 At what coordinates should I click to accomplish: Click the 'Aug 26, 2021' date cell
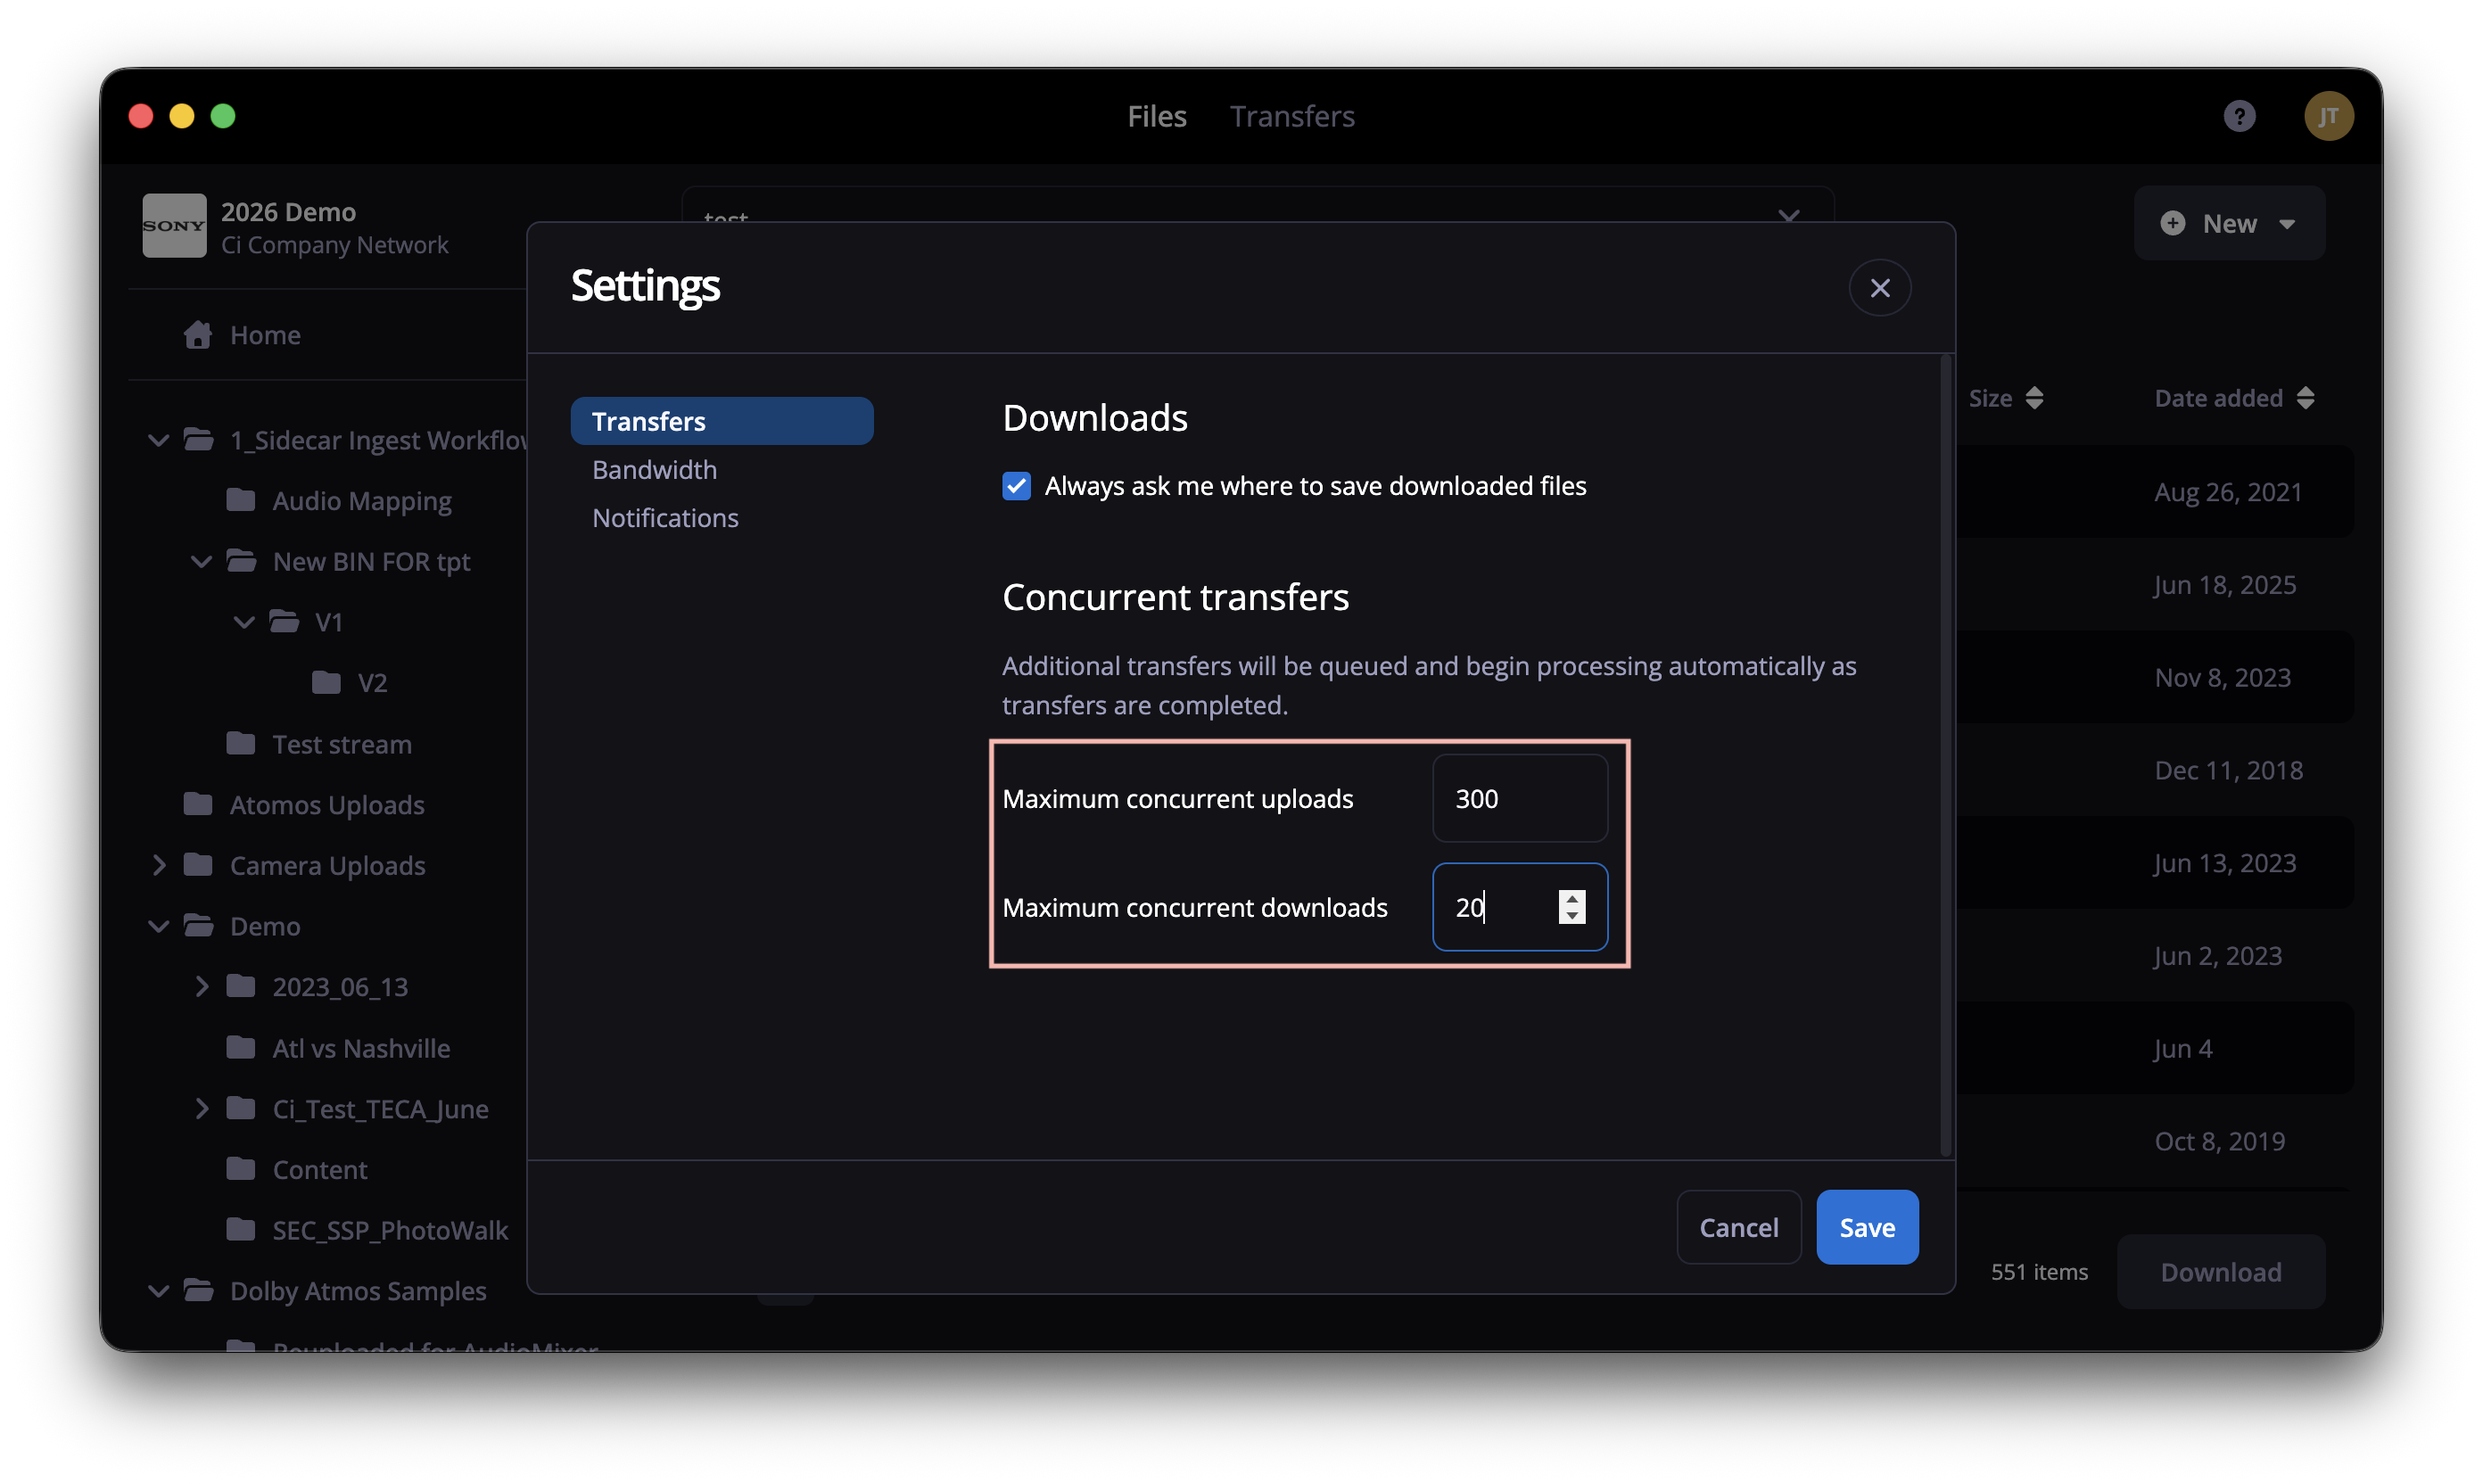(x=2227, y=491)
